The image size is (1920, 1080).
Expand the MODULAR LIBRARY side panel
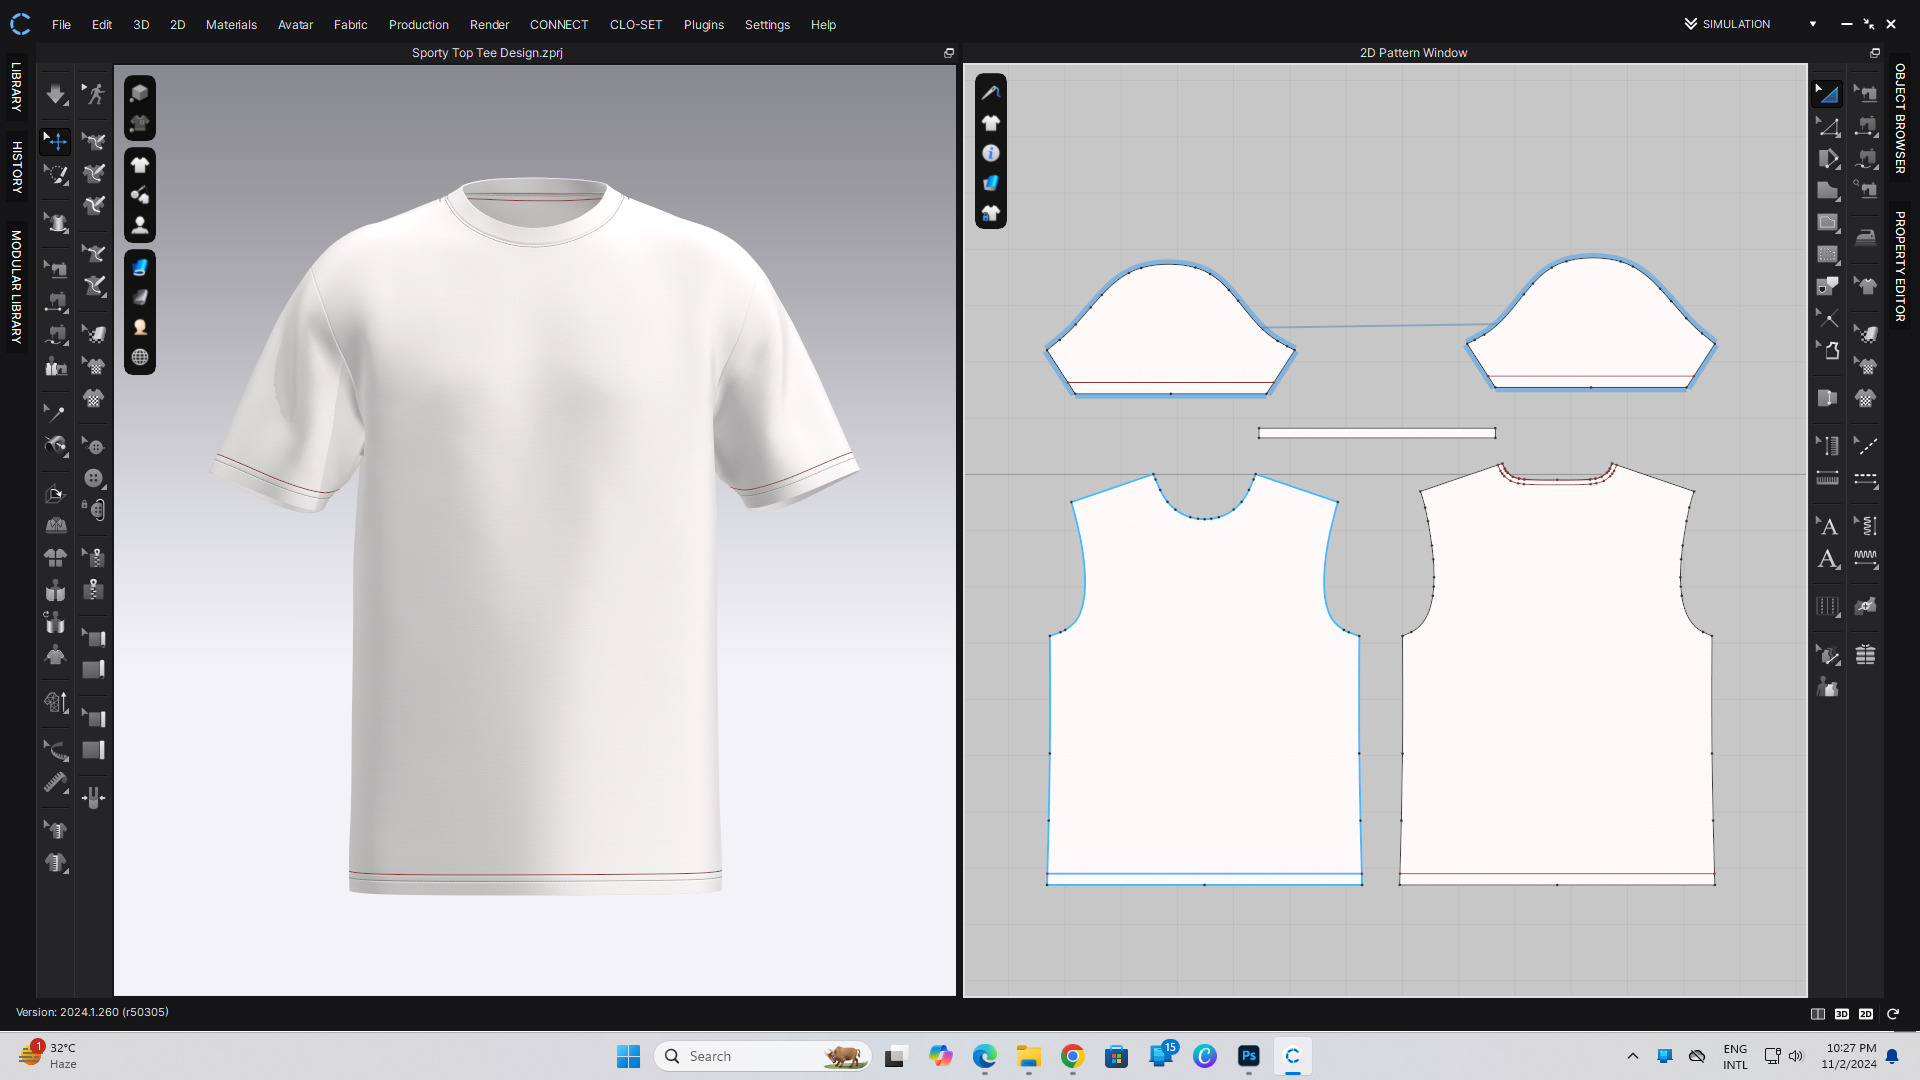16,287
